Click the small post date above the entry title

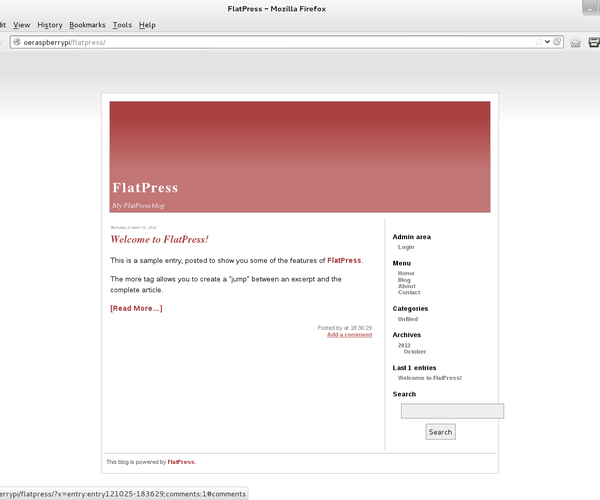133,228
